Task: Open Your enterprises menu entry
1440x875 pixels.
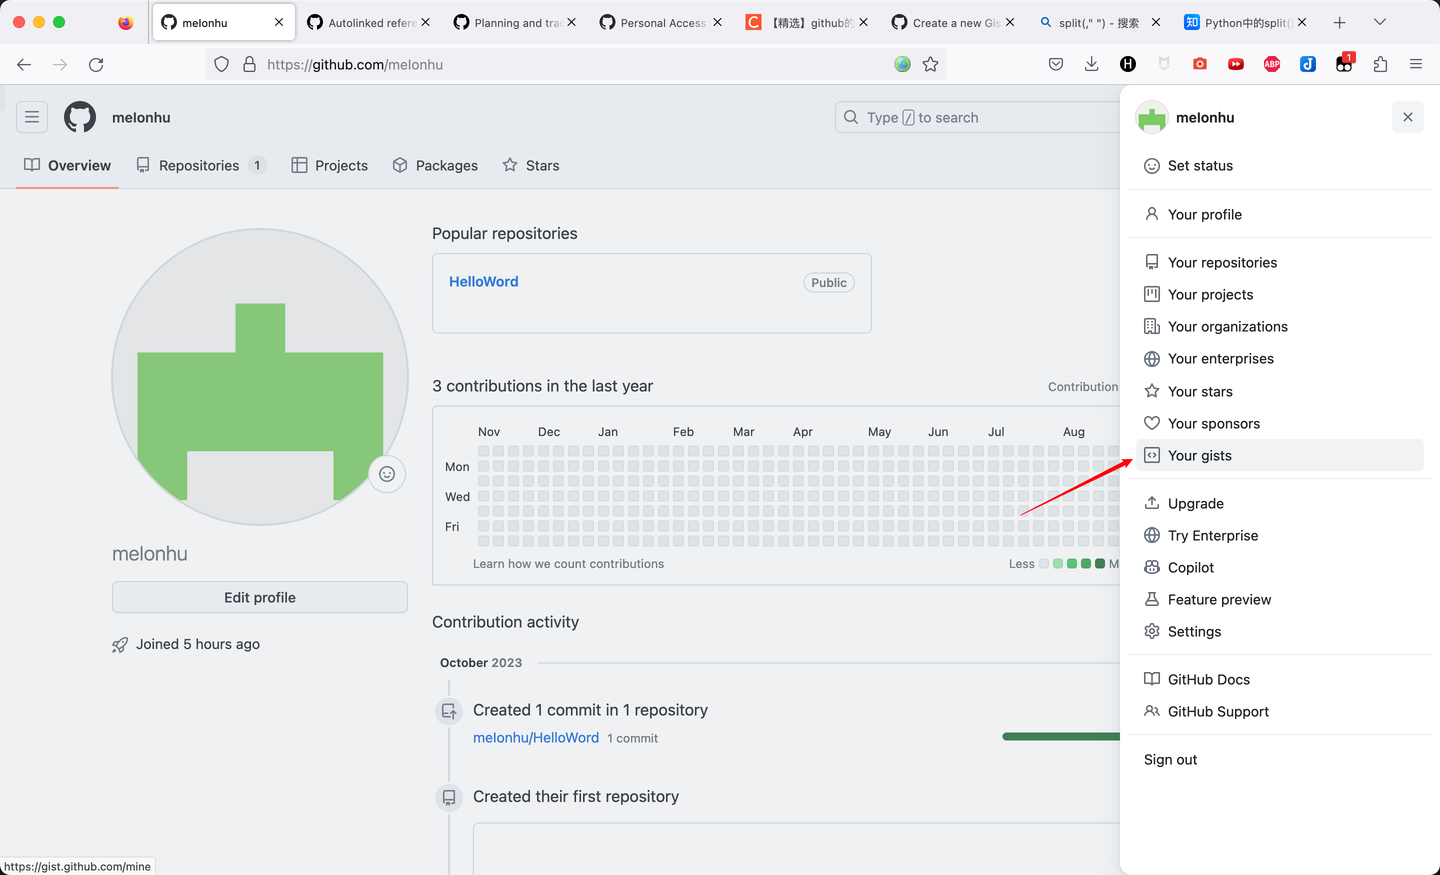Action: click(x=1280, y=358)
